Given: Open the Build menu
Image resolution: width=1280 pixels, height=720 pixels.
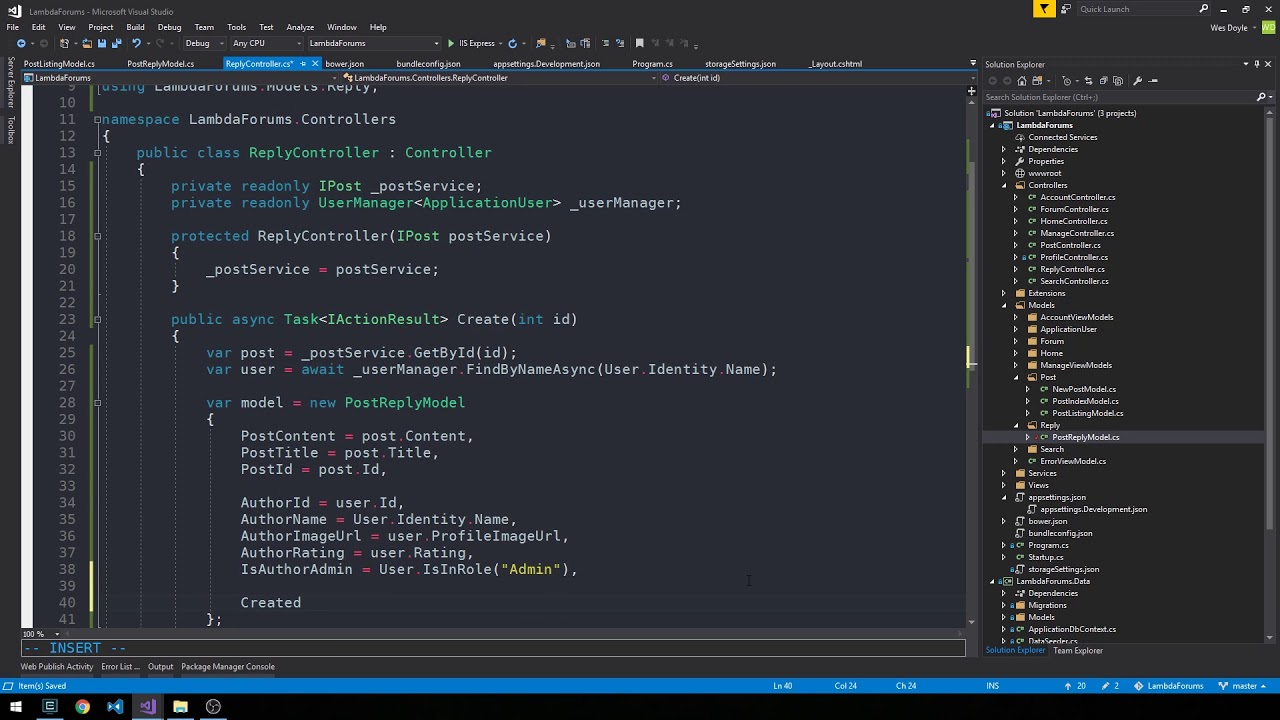Looking at the screenshot, I should pyautogui.click(x=135, y=27).
